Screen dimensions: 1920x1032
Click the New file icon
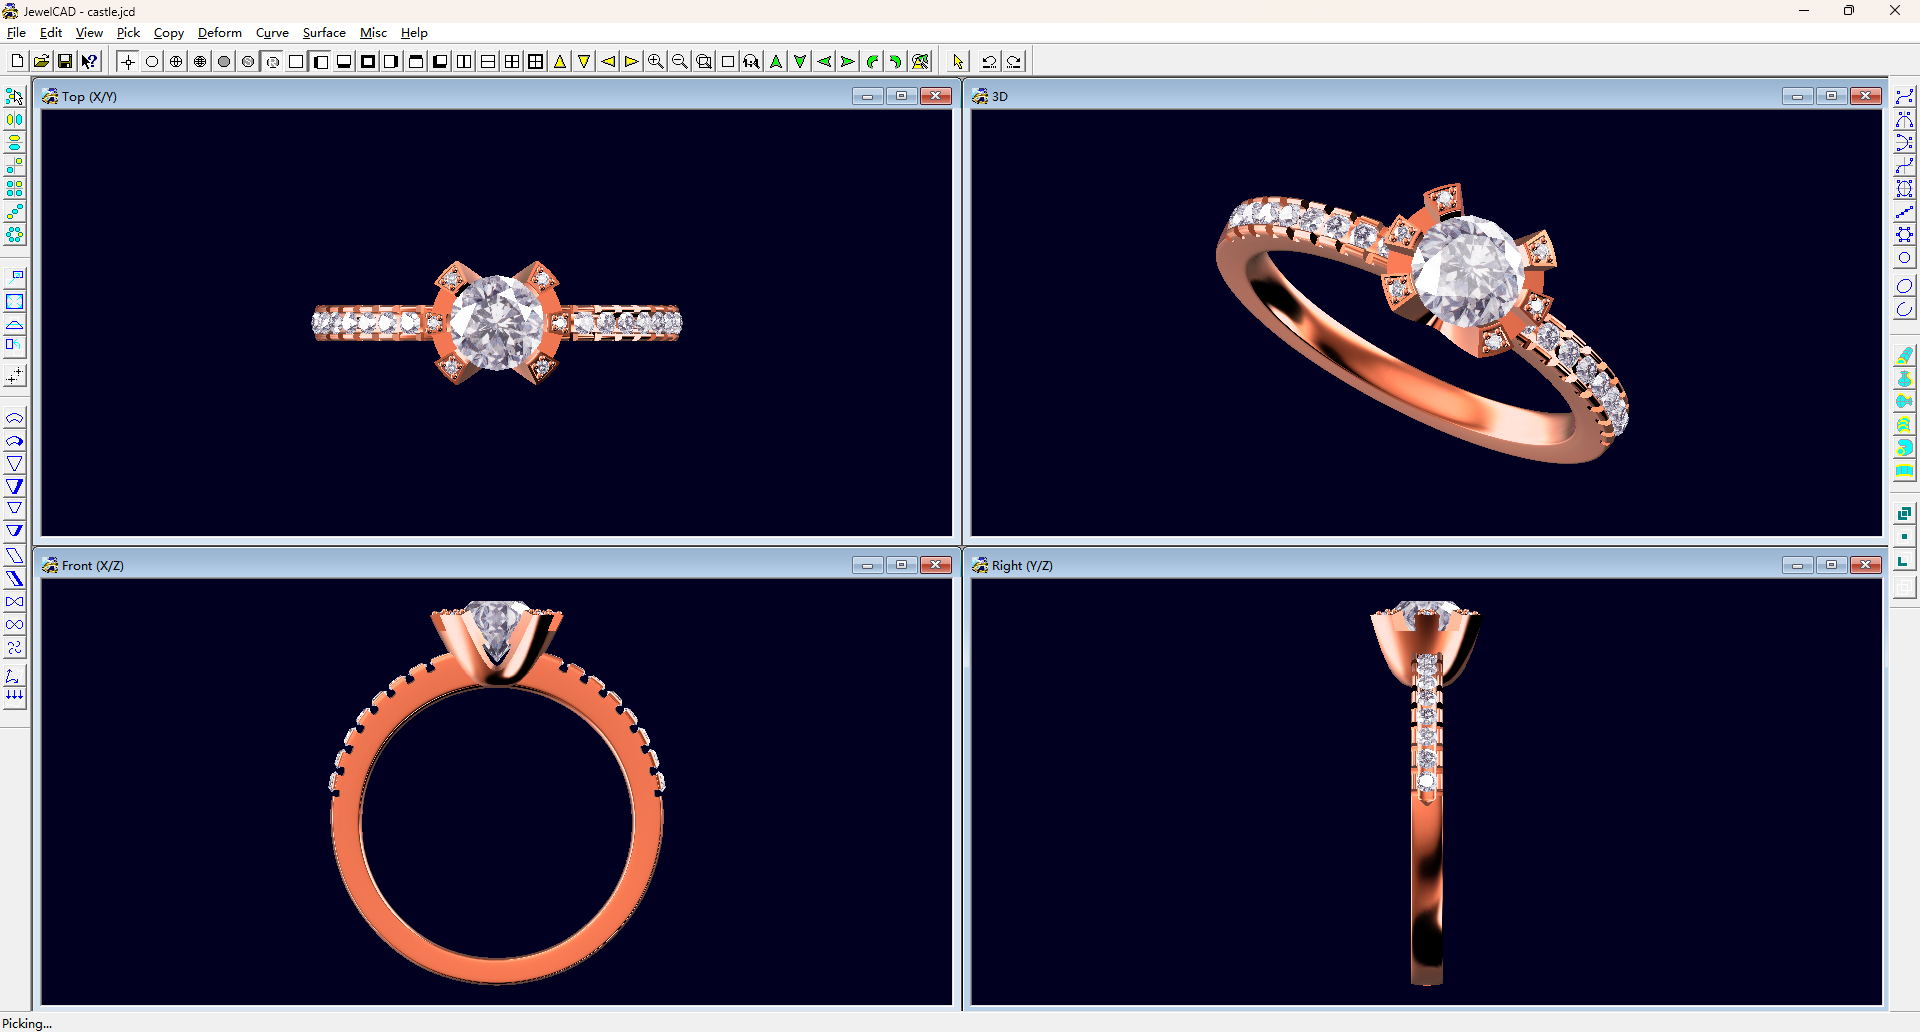[x=17, y=61]
